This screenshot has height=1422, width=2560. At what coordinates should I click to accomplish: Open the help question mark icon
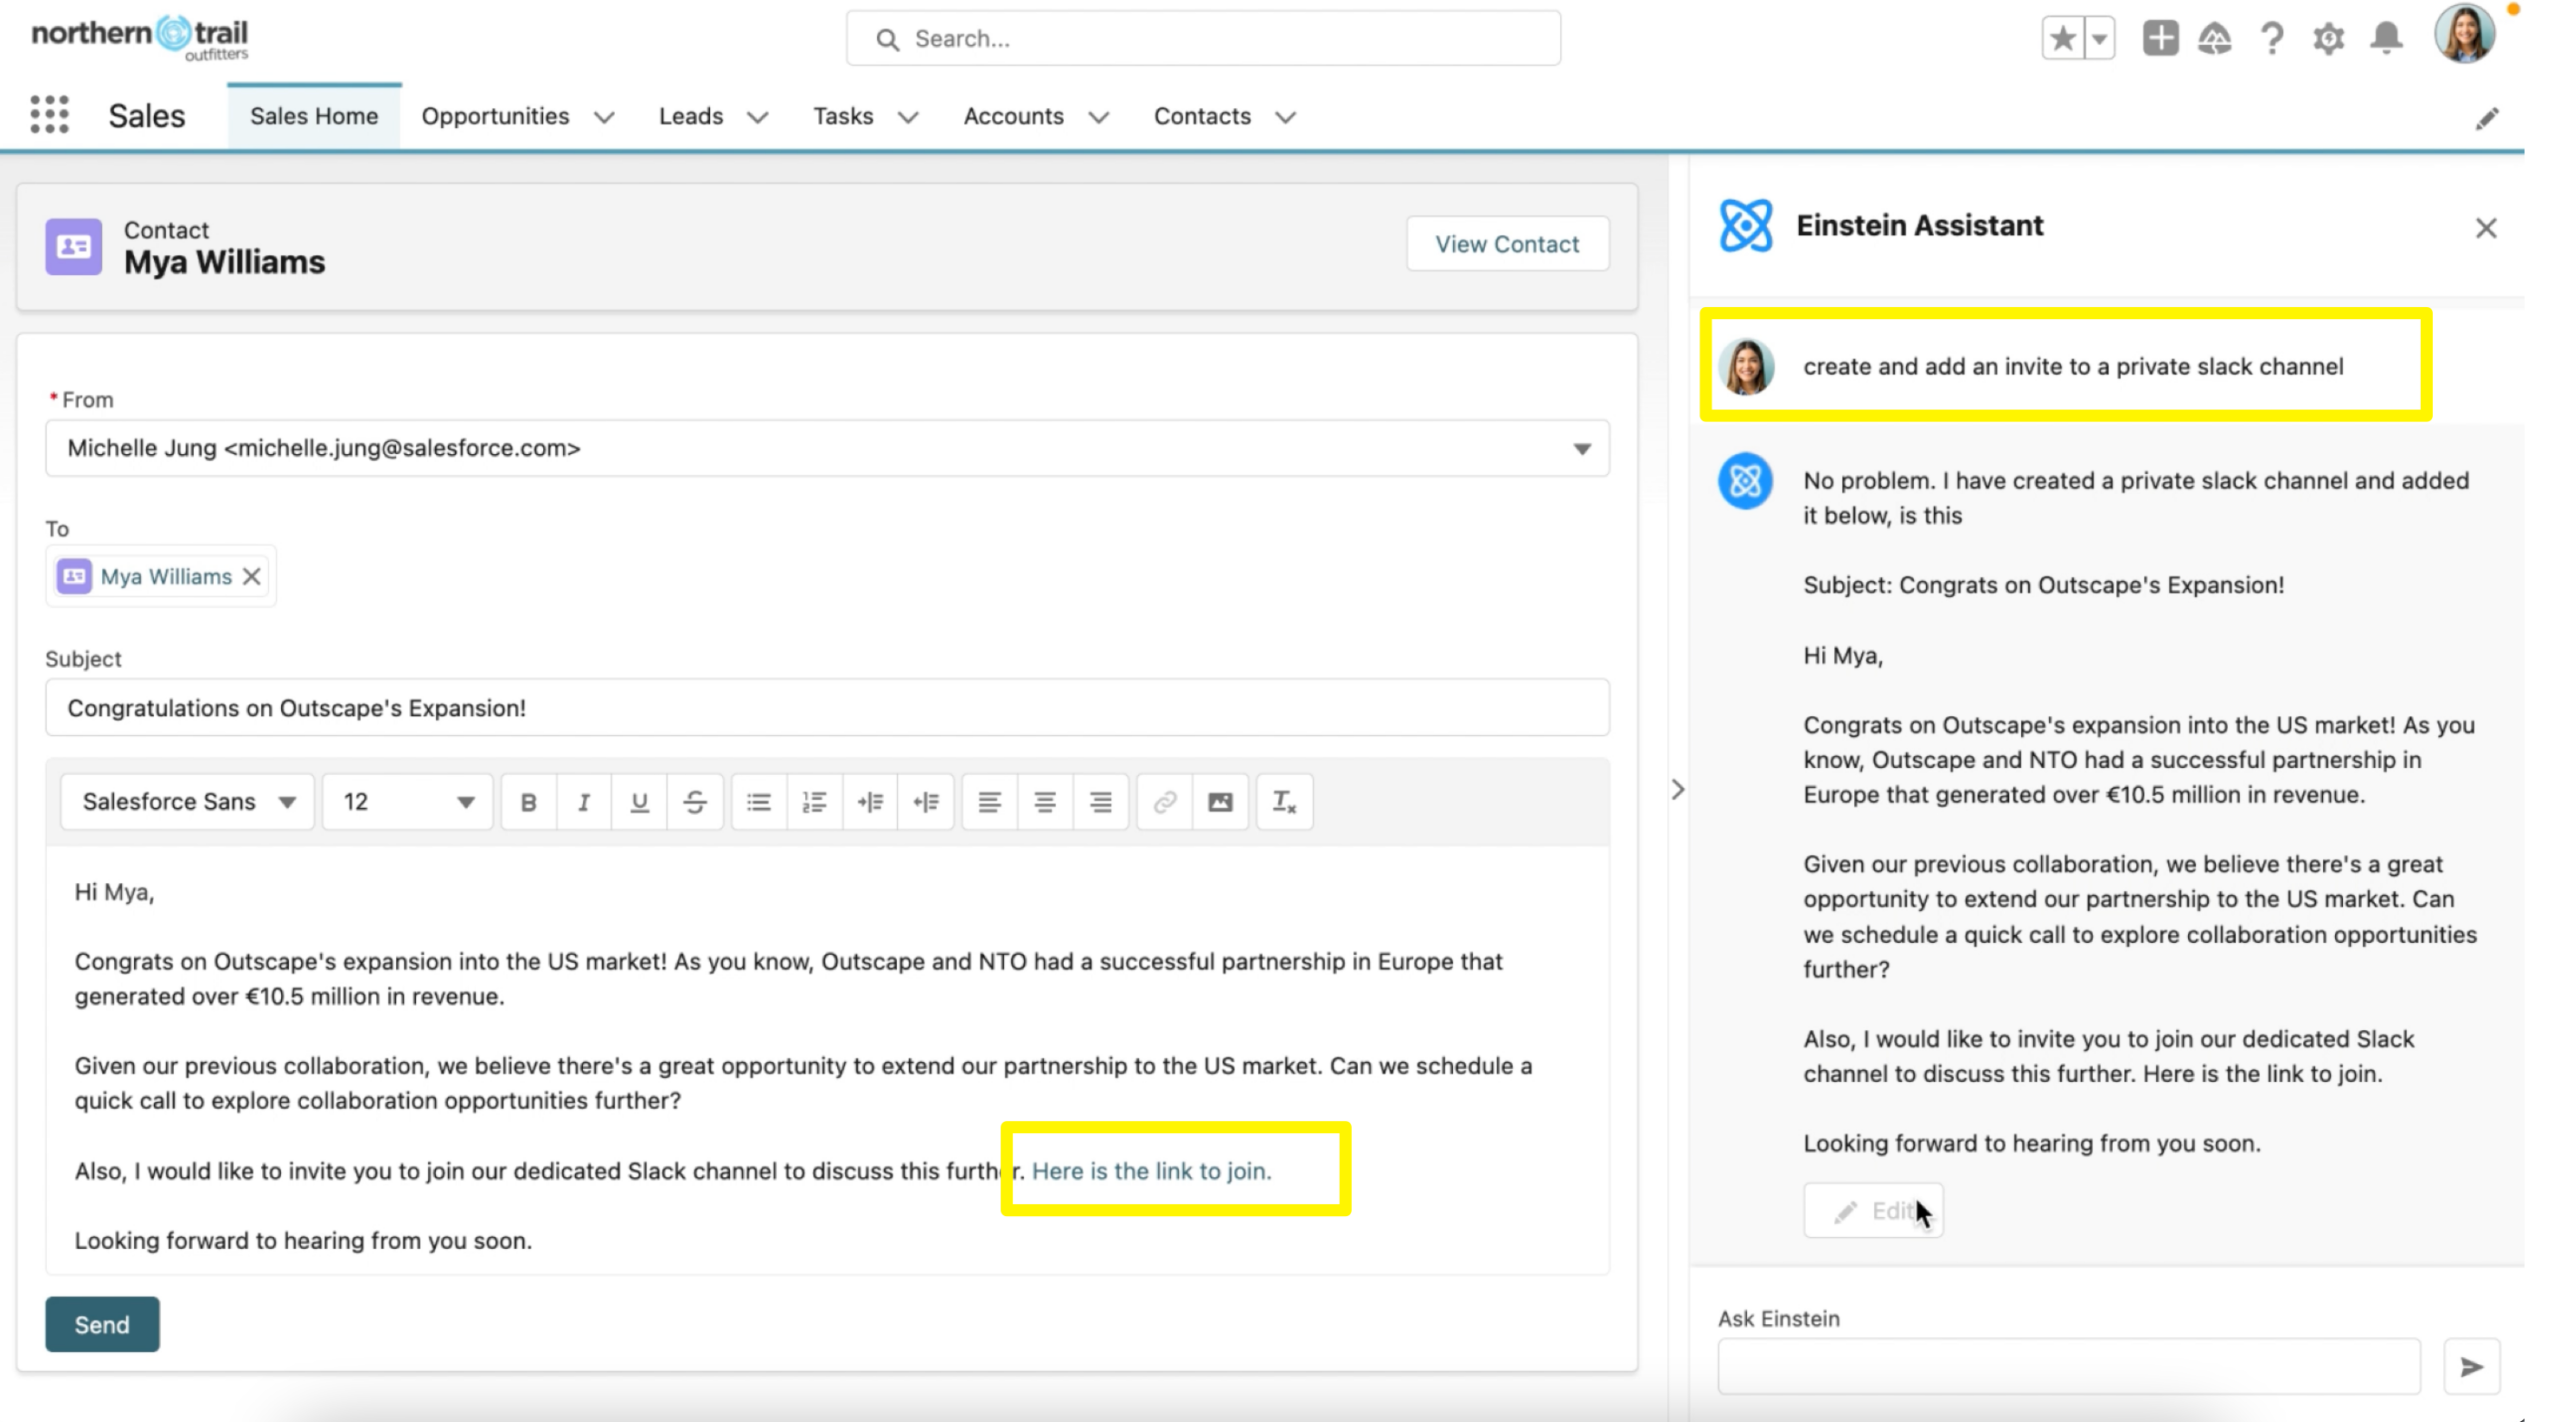[x=2272, y=39]
